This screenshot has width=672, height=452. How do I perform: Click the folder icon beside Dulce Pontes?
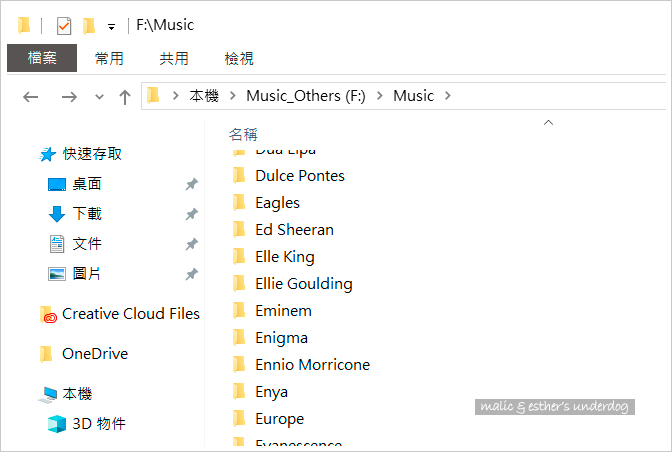(239, 175)
